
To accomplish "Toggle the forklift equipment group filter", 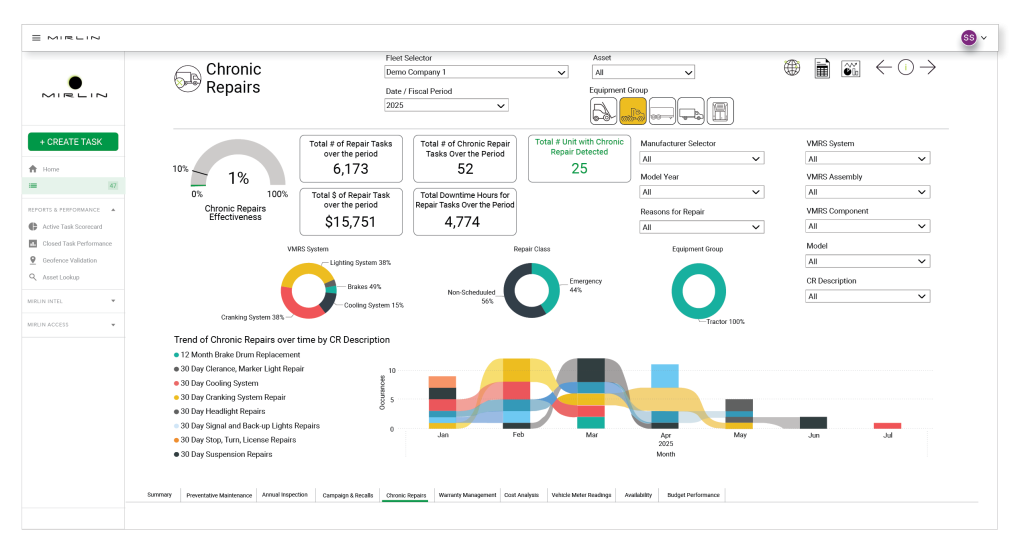I will (x=603, y=111).
